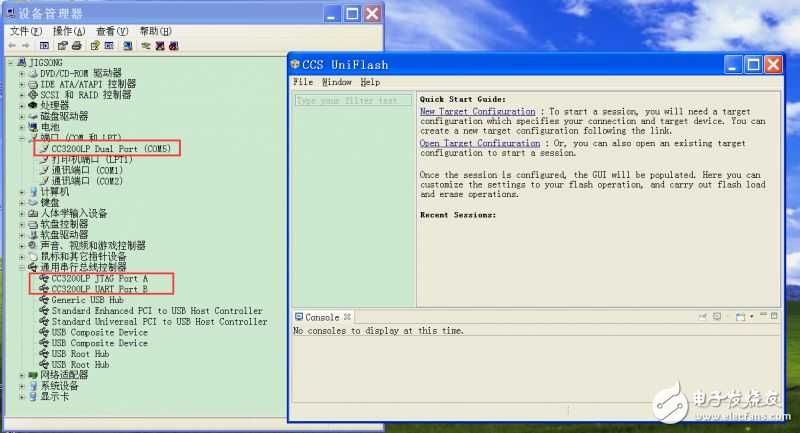Select Standard Universal PCI to USB Host Controller
Screen dimensions: 800x433
[x=159, y=322]
